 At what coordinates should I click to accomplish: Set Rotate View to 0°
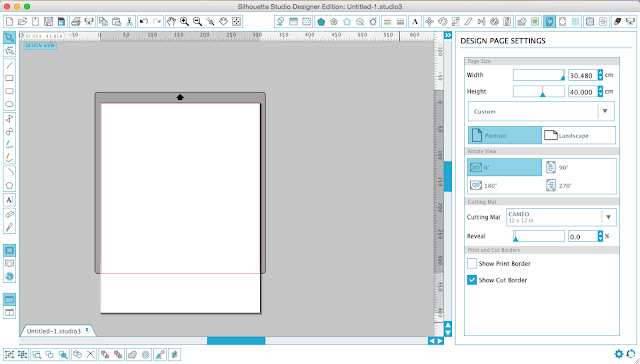tap(504, 167)
